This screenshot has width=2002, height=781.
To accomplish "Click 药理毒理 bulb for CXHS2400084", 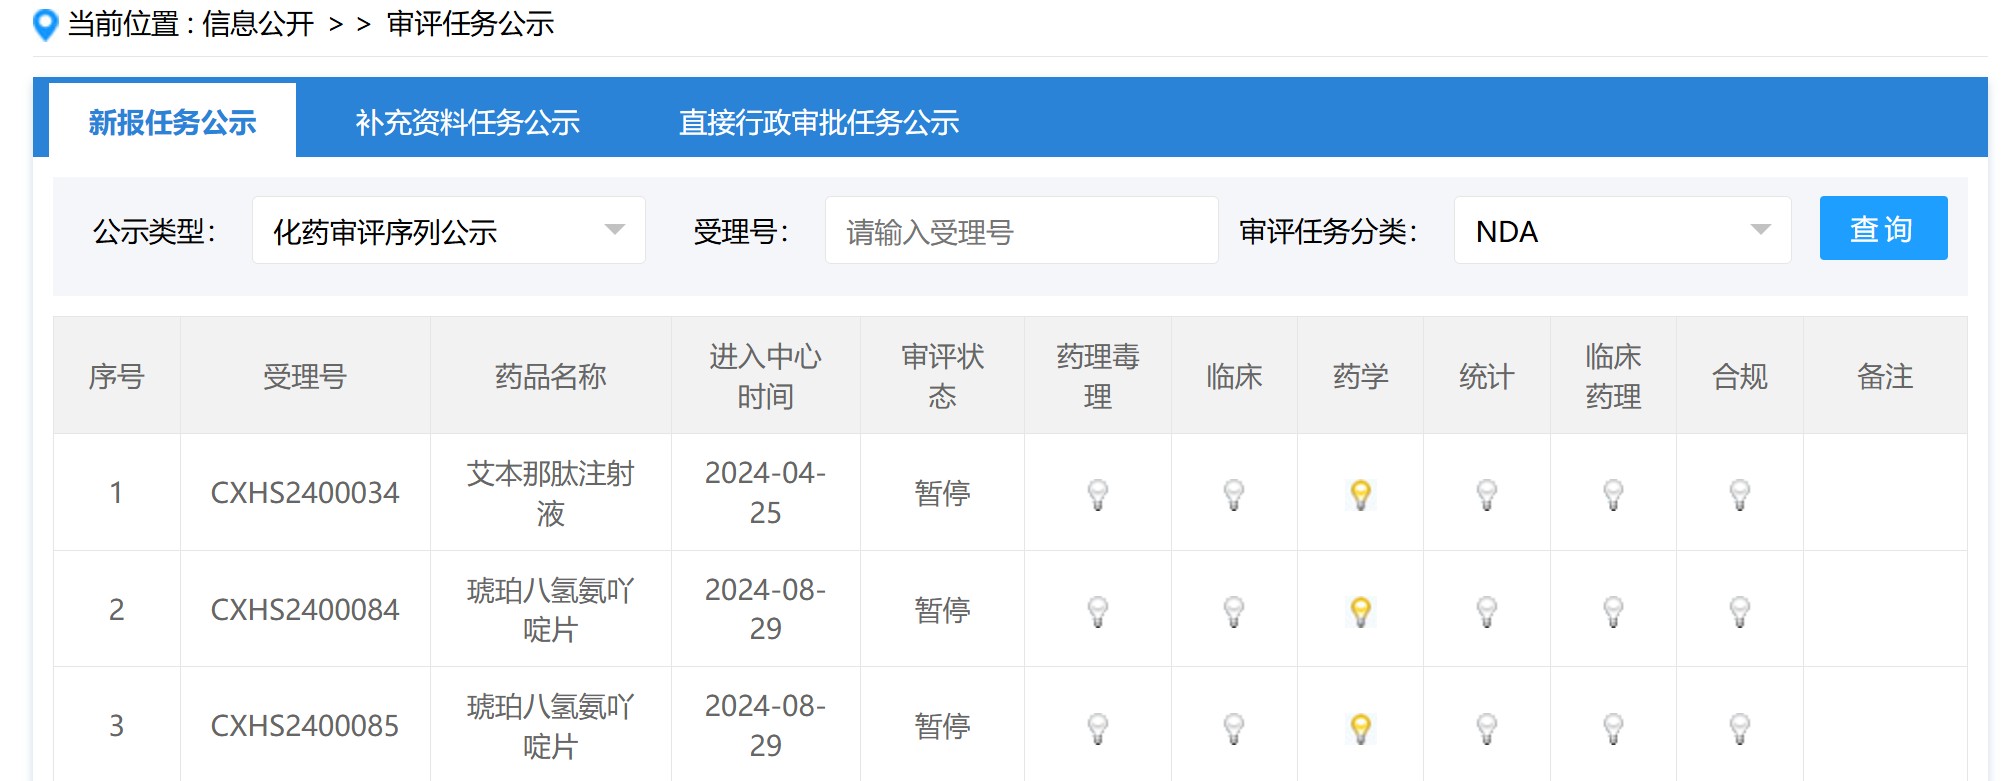I will pyautogui.click(x=1098, y=611).
